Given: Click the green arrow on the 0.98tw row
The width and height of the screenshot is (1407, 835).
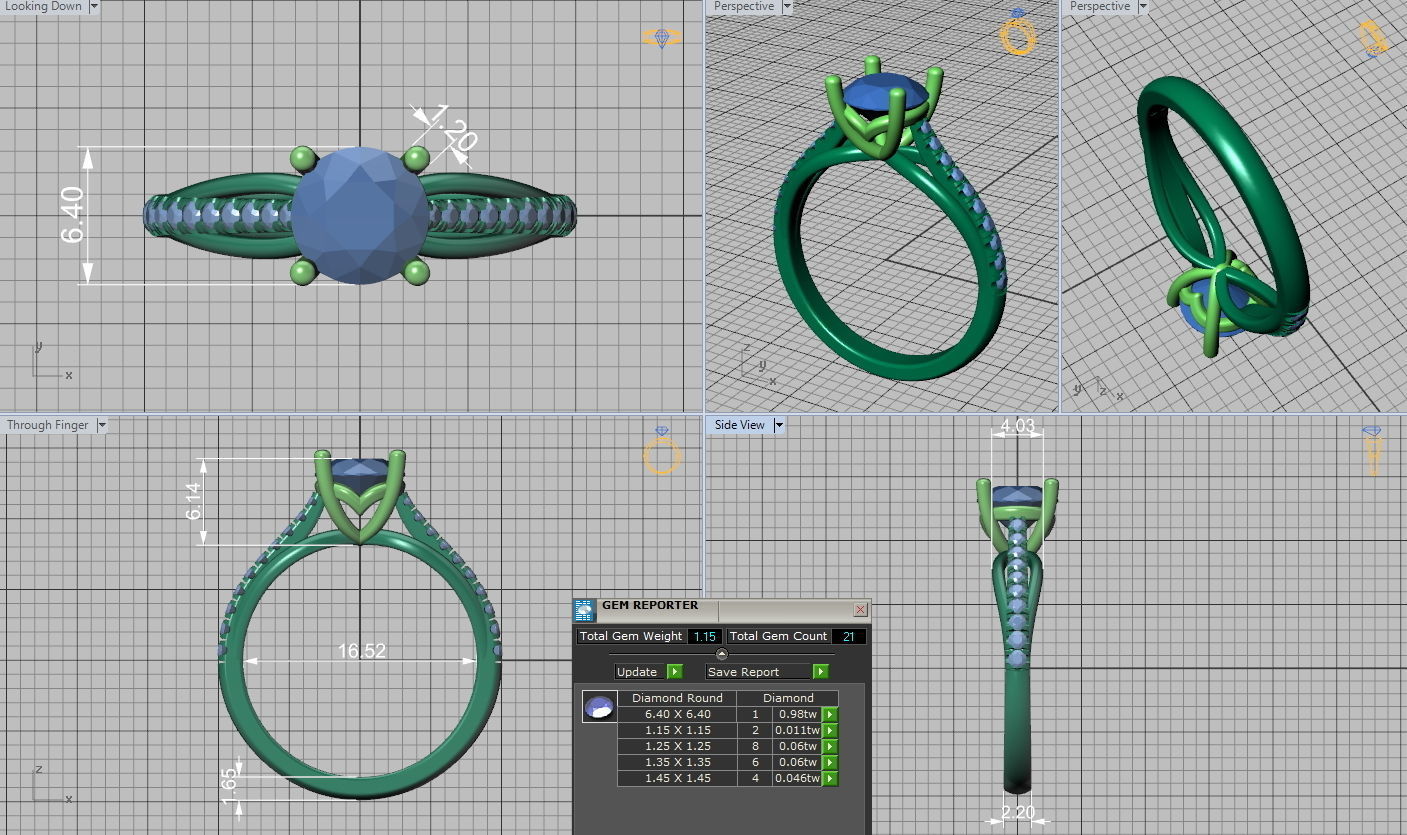Looking at the screenshot, I should (x=830, y=714).
